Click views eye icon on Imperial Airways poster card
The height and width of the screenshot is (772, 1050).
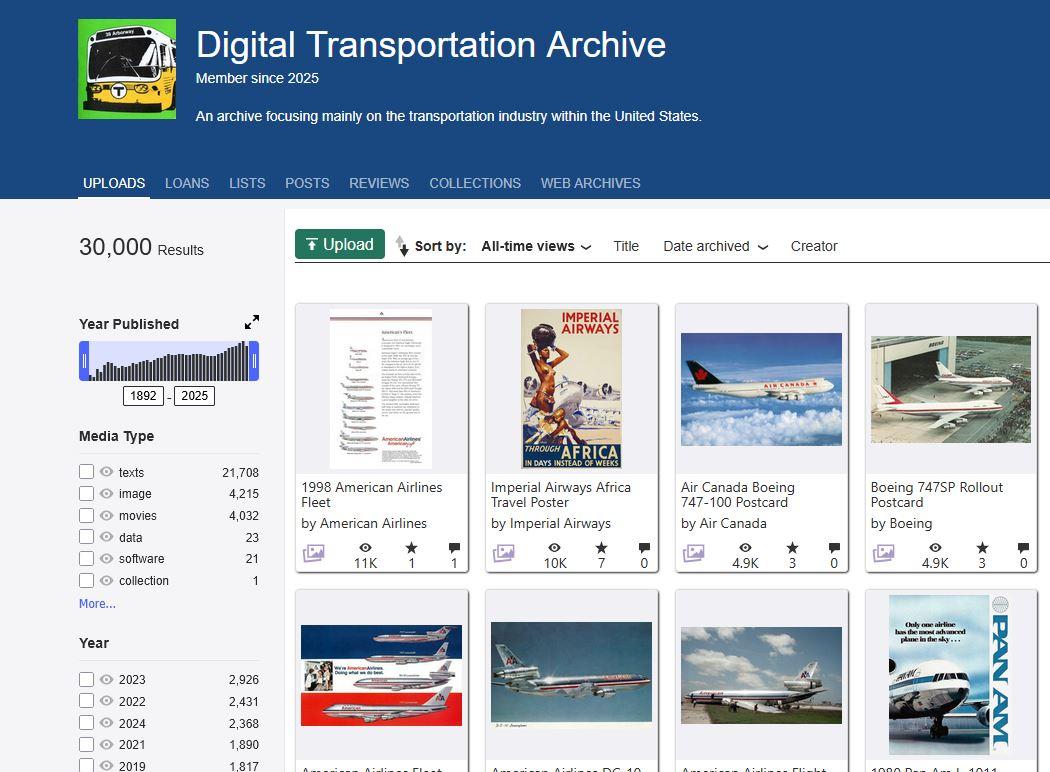[554, 548]
